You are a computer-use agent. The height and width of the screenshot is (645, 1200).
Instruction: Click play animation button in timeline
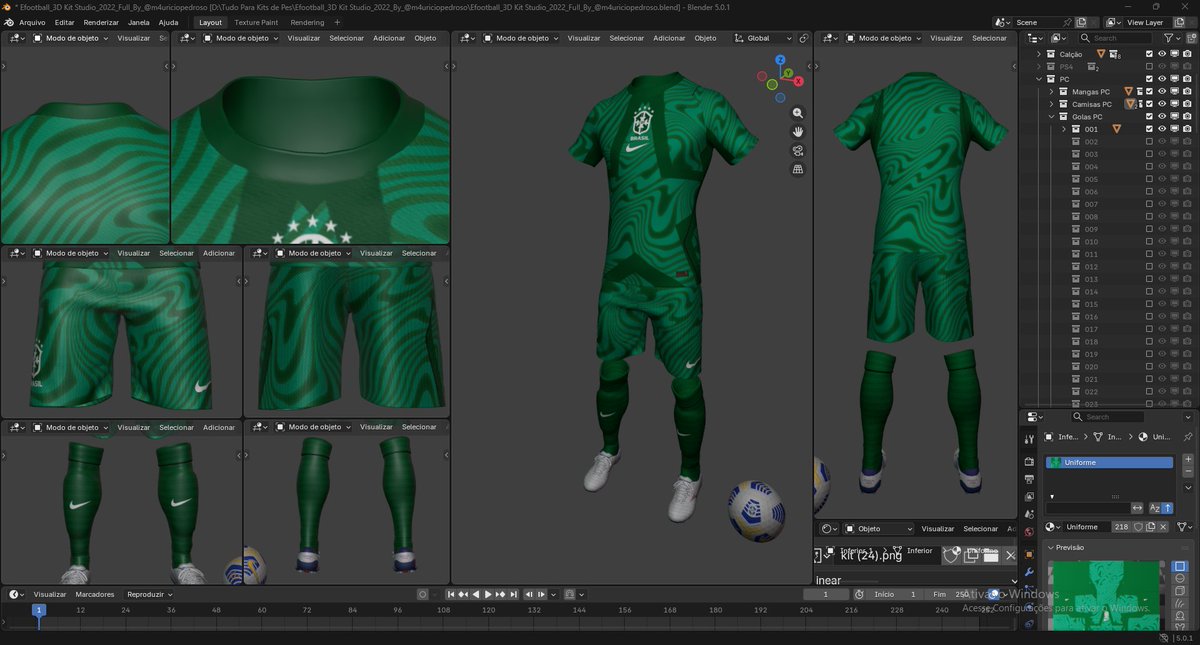pyautogui.click(x=488, y=594)
